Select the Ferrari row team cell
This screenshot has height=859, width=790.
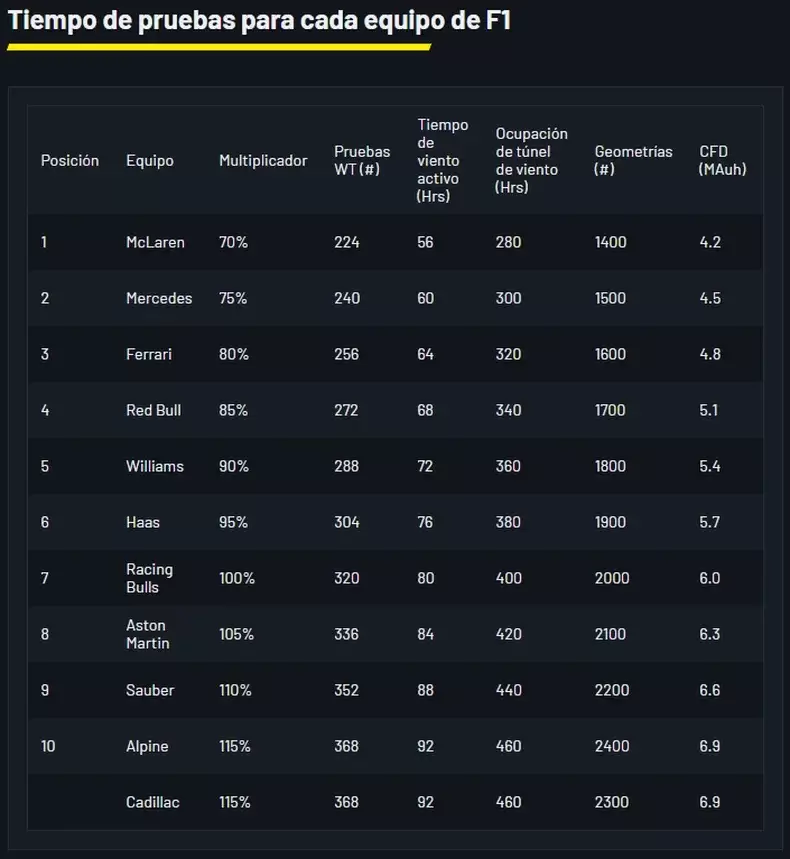149,354
